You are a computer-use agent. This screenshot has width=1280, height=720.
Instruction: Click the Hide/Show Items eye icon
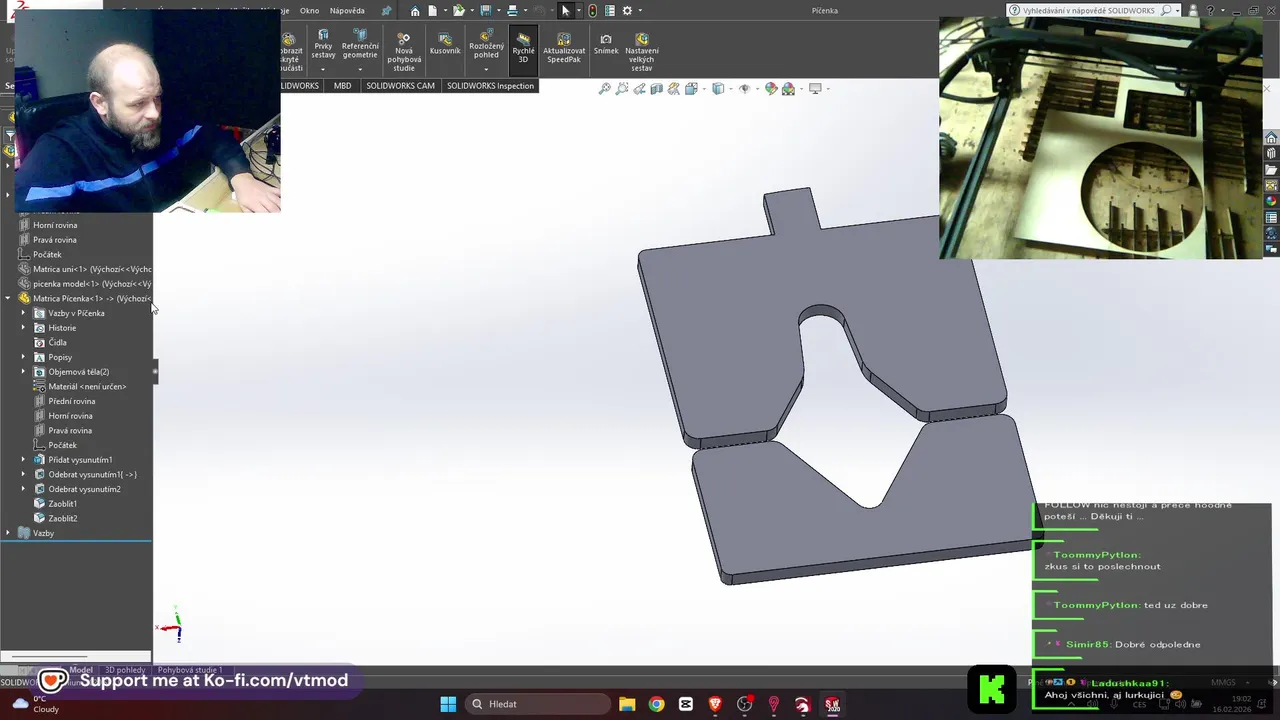(743, 89)
